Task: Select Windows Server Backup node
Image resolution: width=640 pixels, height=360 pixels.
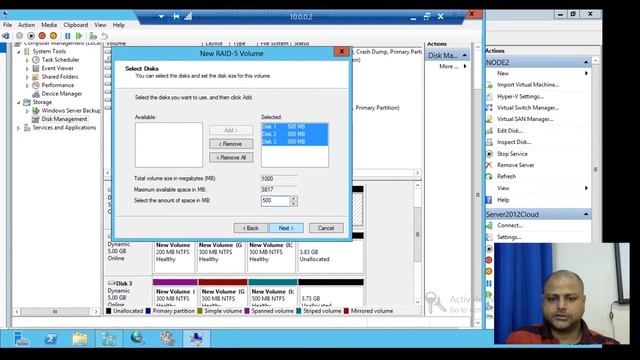Action: click(x=71, y=111)
